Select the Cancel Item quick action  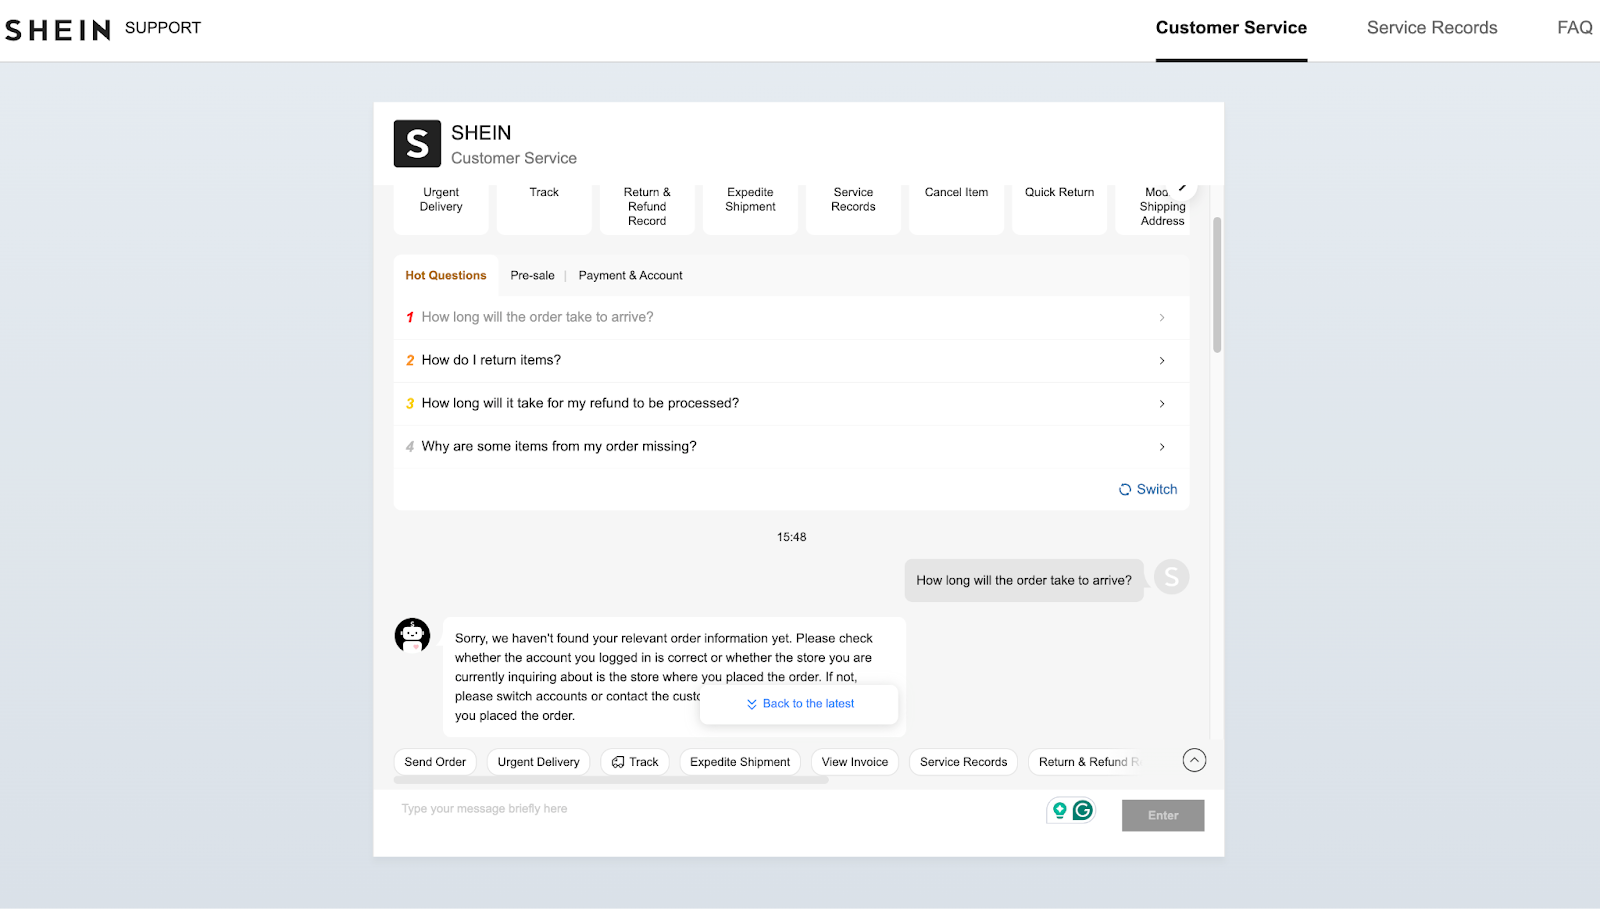coord(955,192)
